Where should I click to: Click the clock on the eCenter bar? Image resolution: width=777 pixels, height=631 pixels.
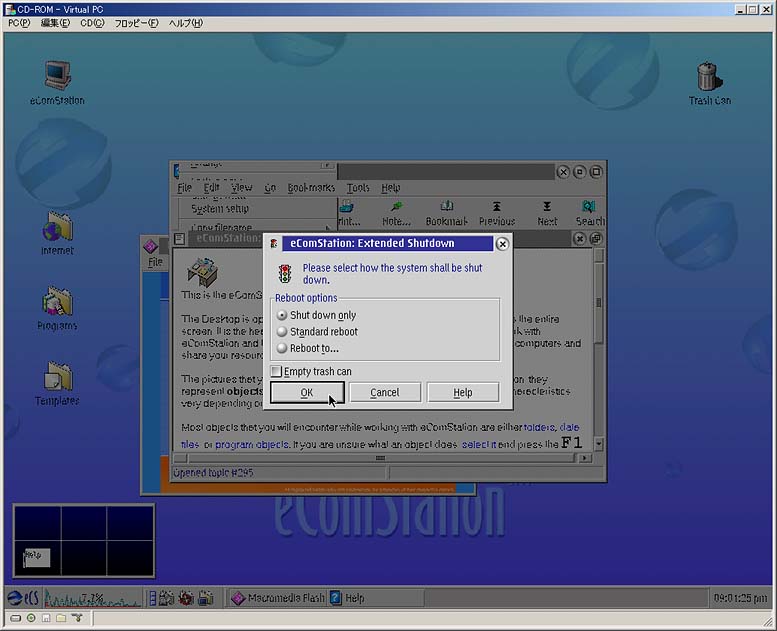point(740,598)
